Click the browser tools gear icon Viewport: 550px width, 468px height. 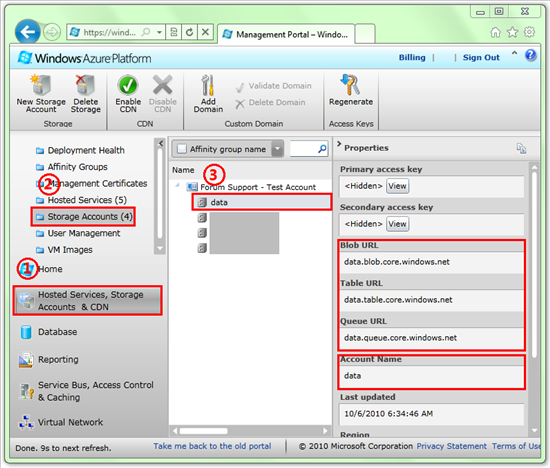pyautogui.click(x=529, y=32)
